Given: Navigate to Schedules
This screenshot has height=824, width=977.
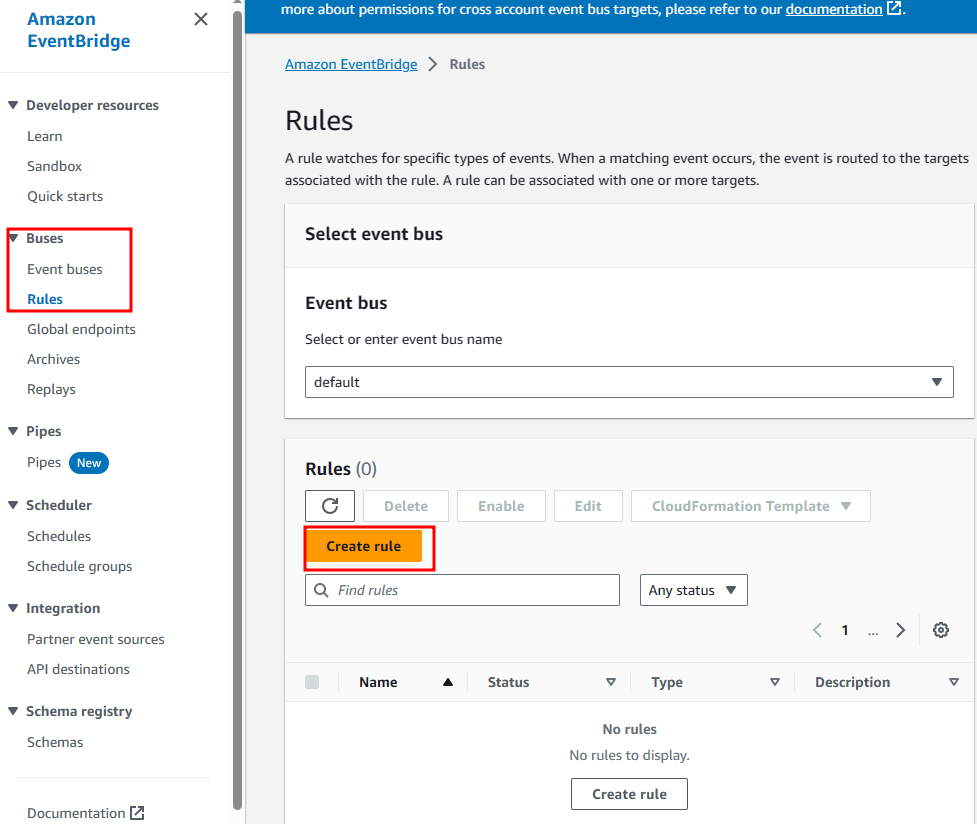Looking at the screenshot, I should (59, 536).
